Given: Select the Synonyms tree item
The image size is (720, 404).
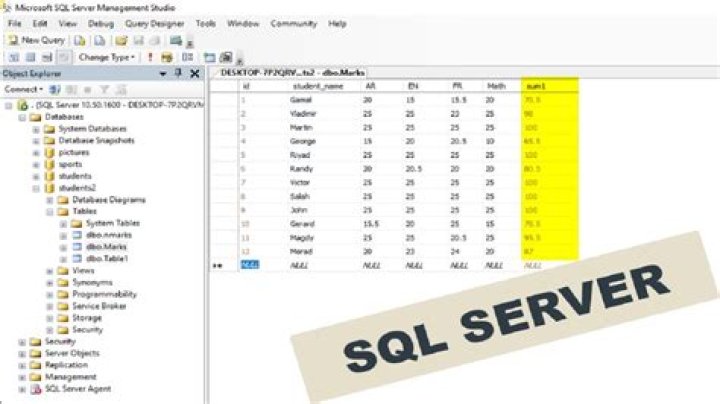Looking at the screenshot, I should tap(92, 282).
